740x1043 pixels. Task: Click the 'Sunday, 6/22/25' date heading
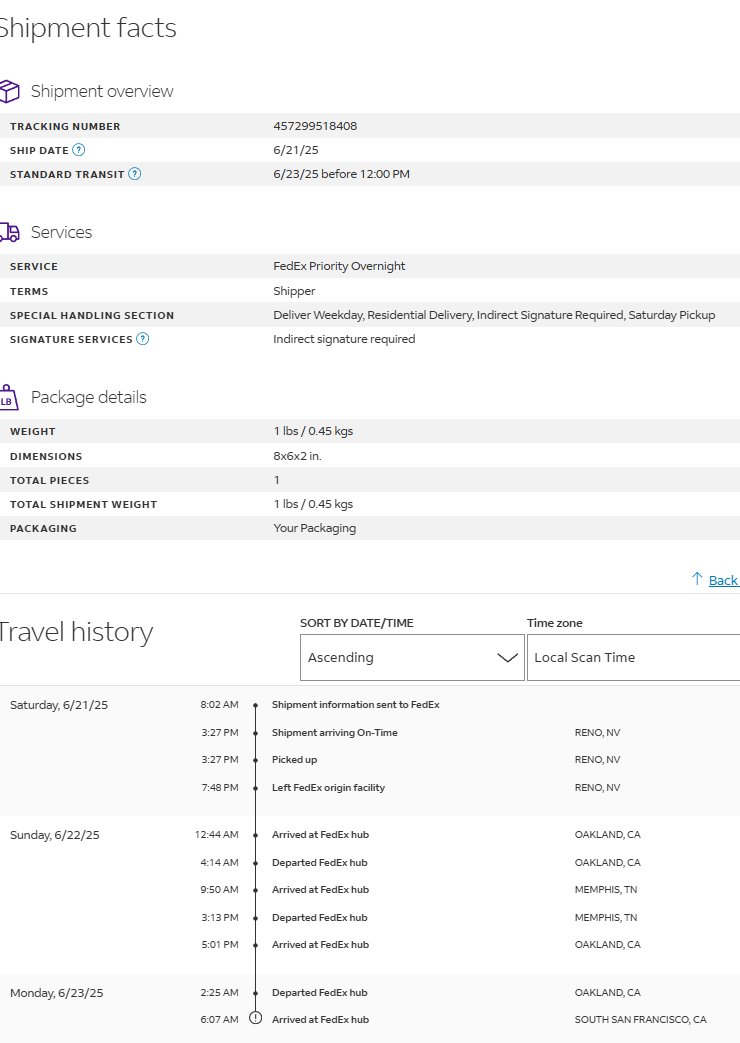[55, 835]
